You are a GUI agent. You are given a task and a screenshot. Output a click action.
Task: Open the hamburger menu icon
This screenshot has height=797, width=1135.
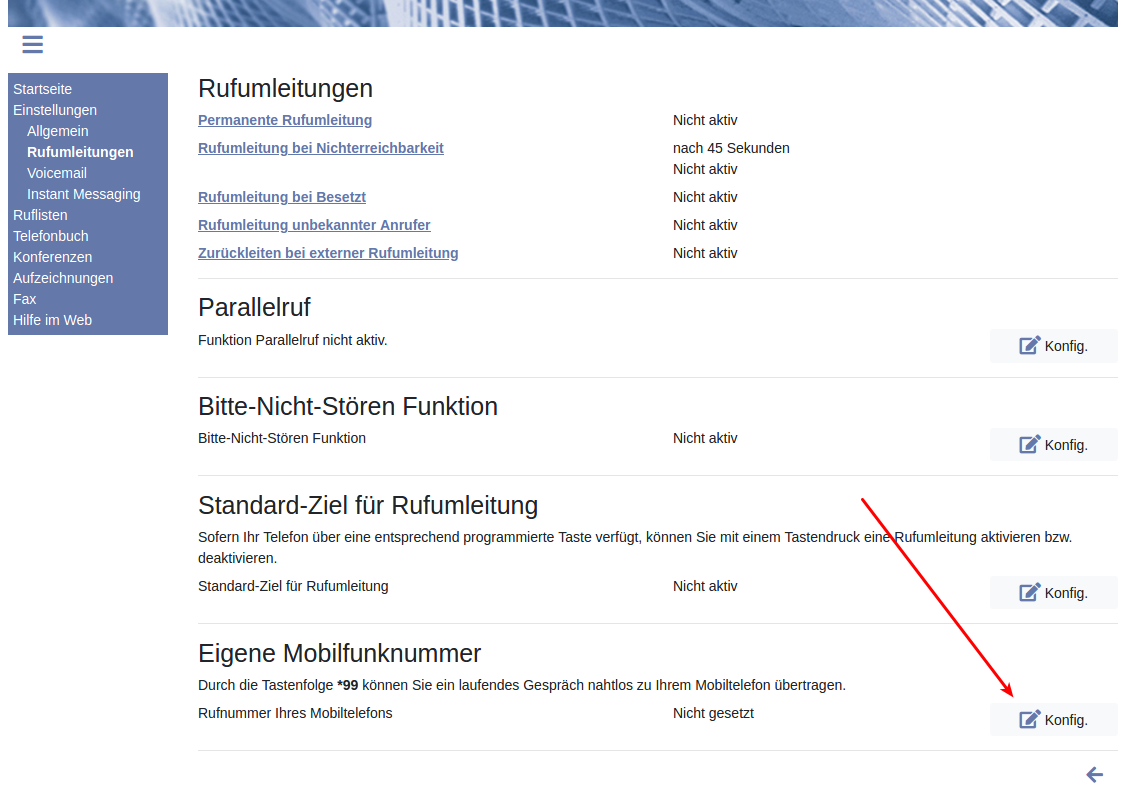pyautogui.click(x=32, y=44)
